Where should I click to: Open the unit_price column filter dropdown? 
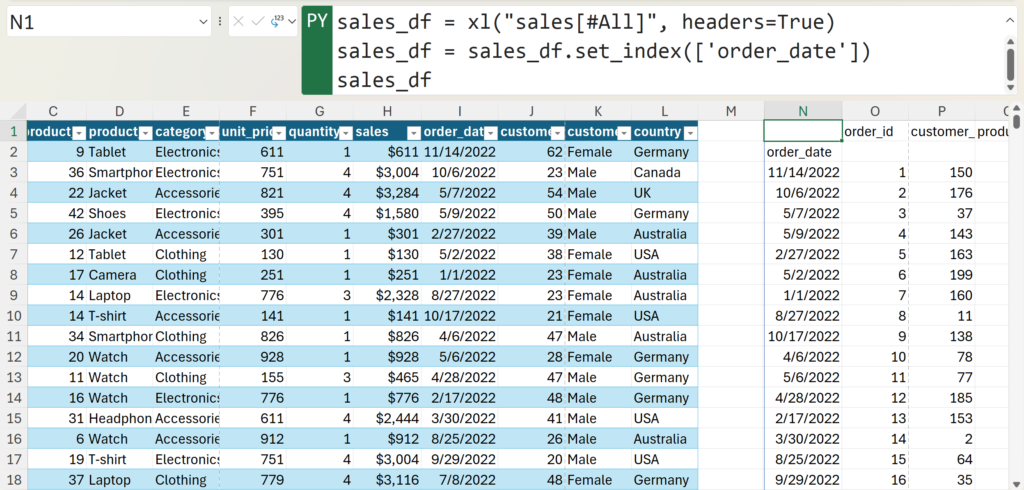point(277,132)
